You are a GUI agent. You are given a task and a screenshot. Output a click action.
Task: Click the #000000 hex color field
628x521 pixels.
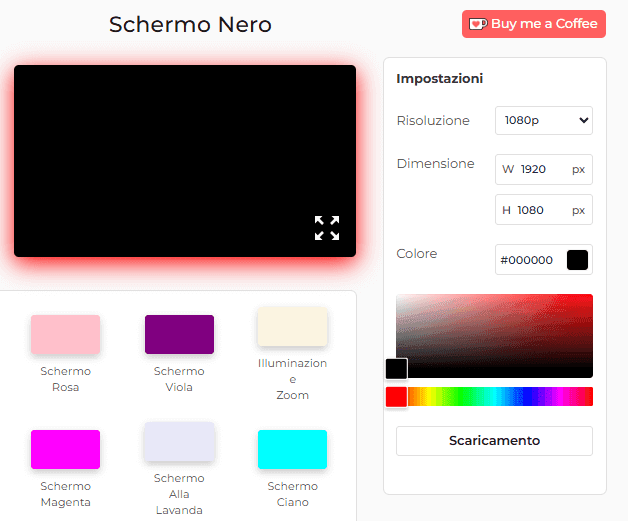click(x=528, y=260)
